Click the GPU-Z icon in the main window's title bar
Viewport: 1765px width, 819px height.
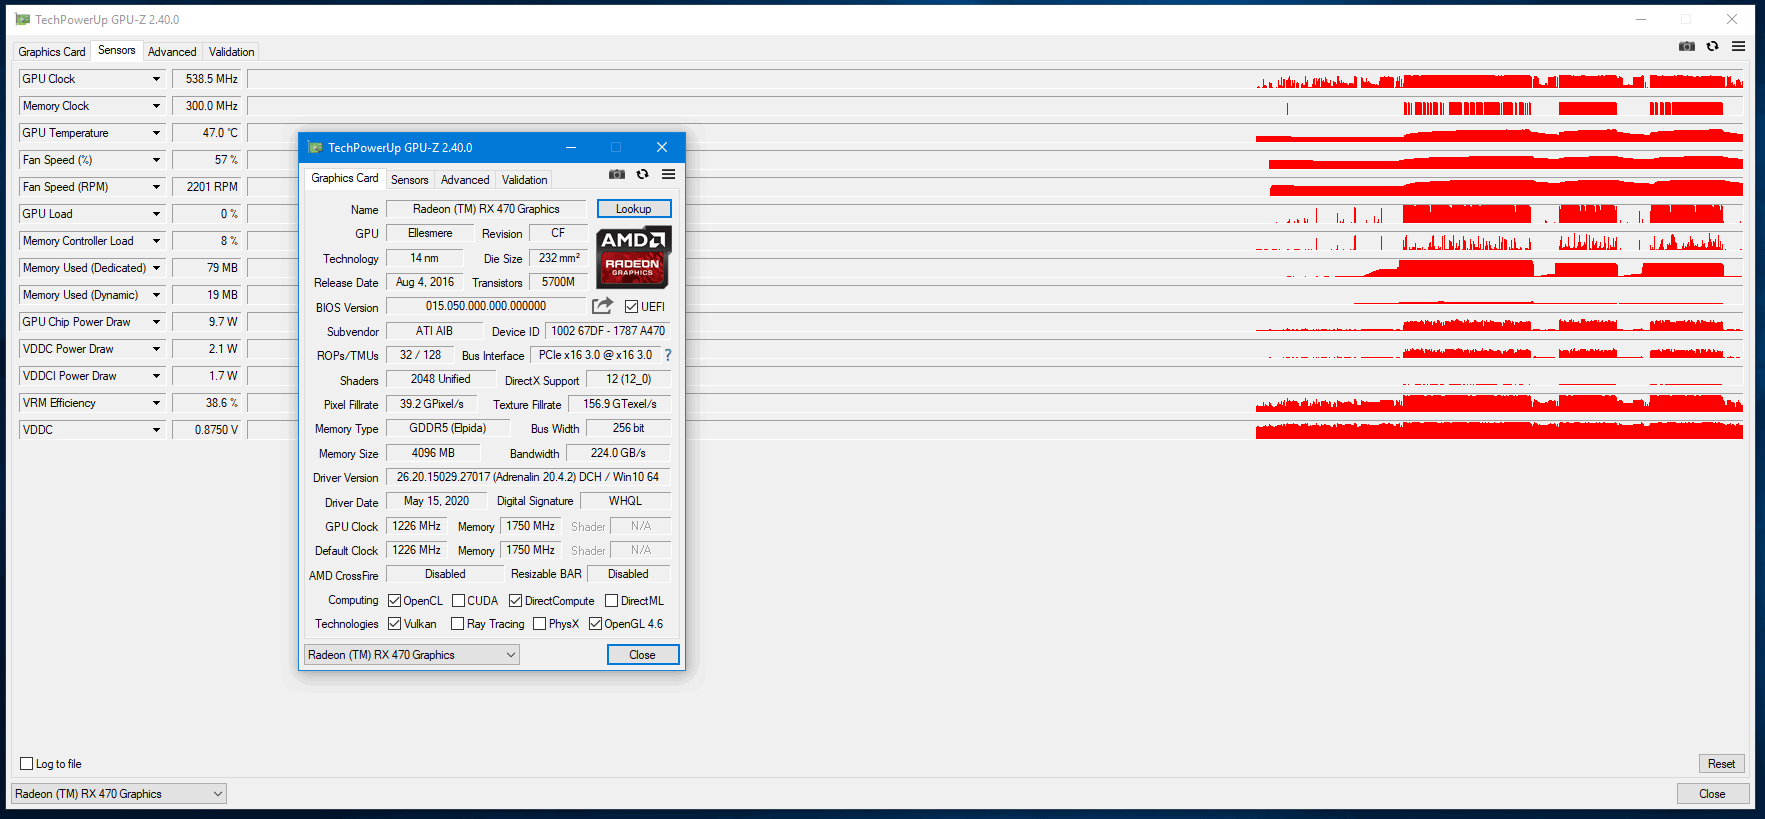(22, 19)
